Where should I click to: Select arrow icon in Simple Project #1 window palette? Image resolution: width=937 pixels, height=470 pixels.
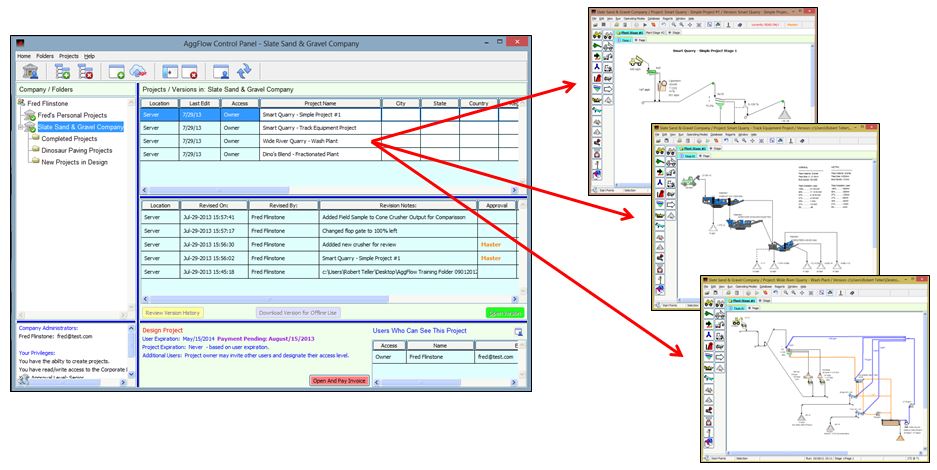pyautogui.click(x=608, y=88)
